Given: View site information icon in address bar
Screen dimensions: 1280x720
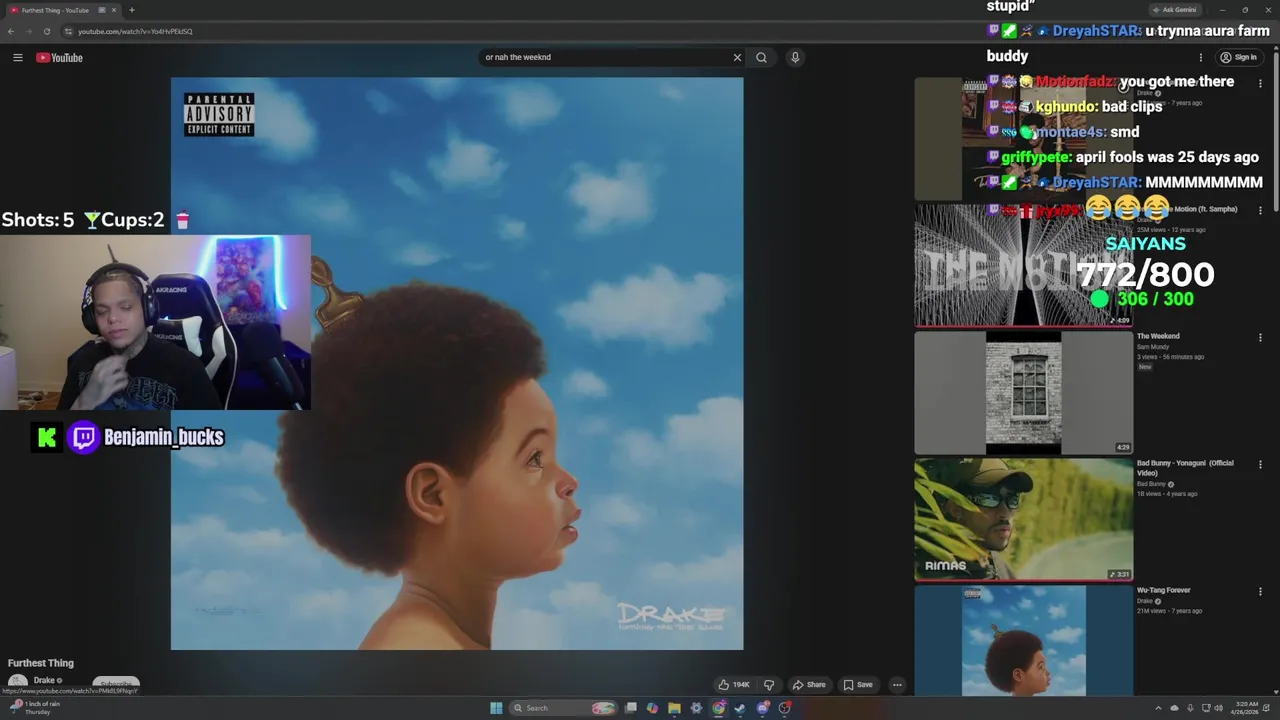Looking at the screenshot, I should click(68, 31).
